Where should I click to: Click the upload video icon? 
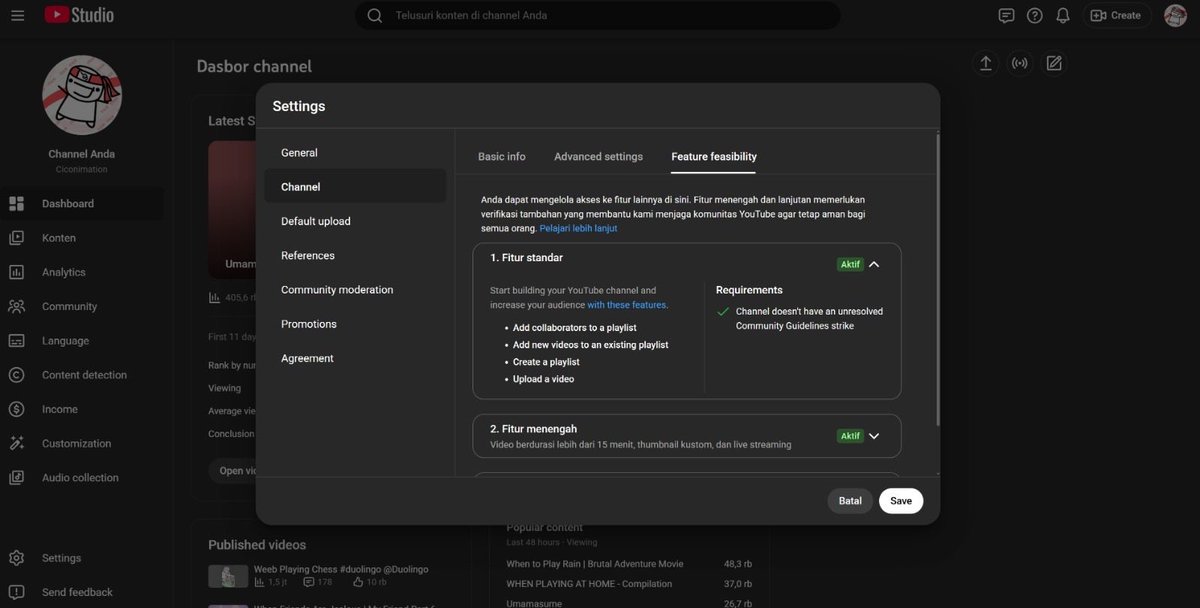[985, 63]
